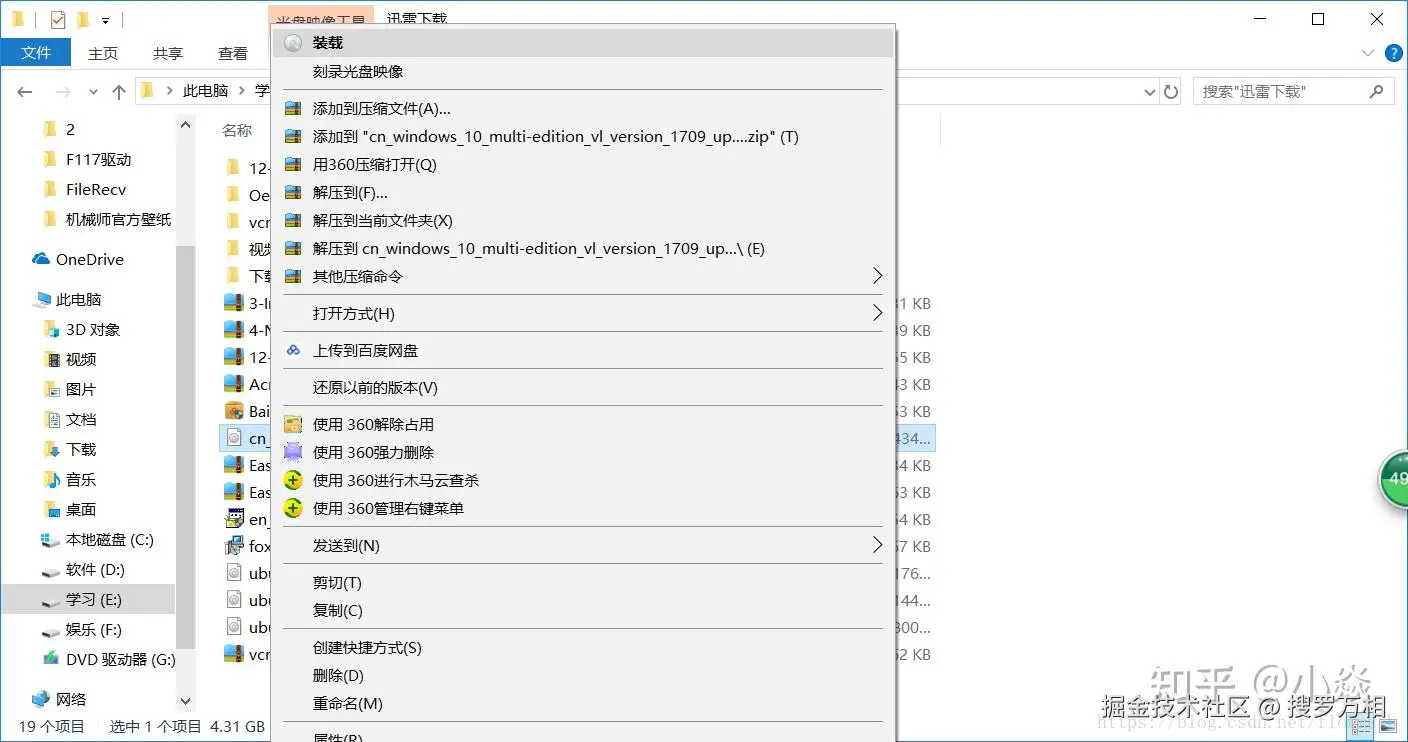Viewport: 1408px width, 742px height.
Task: Choose 使用 360解除占用
Action: point(584,425)
